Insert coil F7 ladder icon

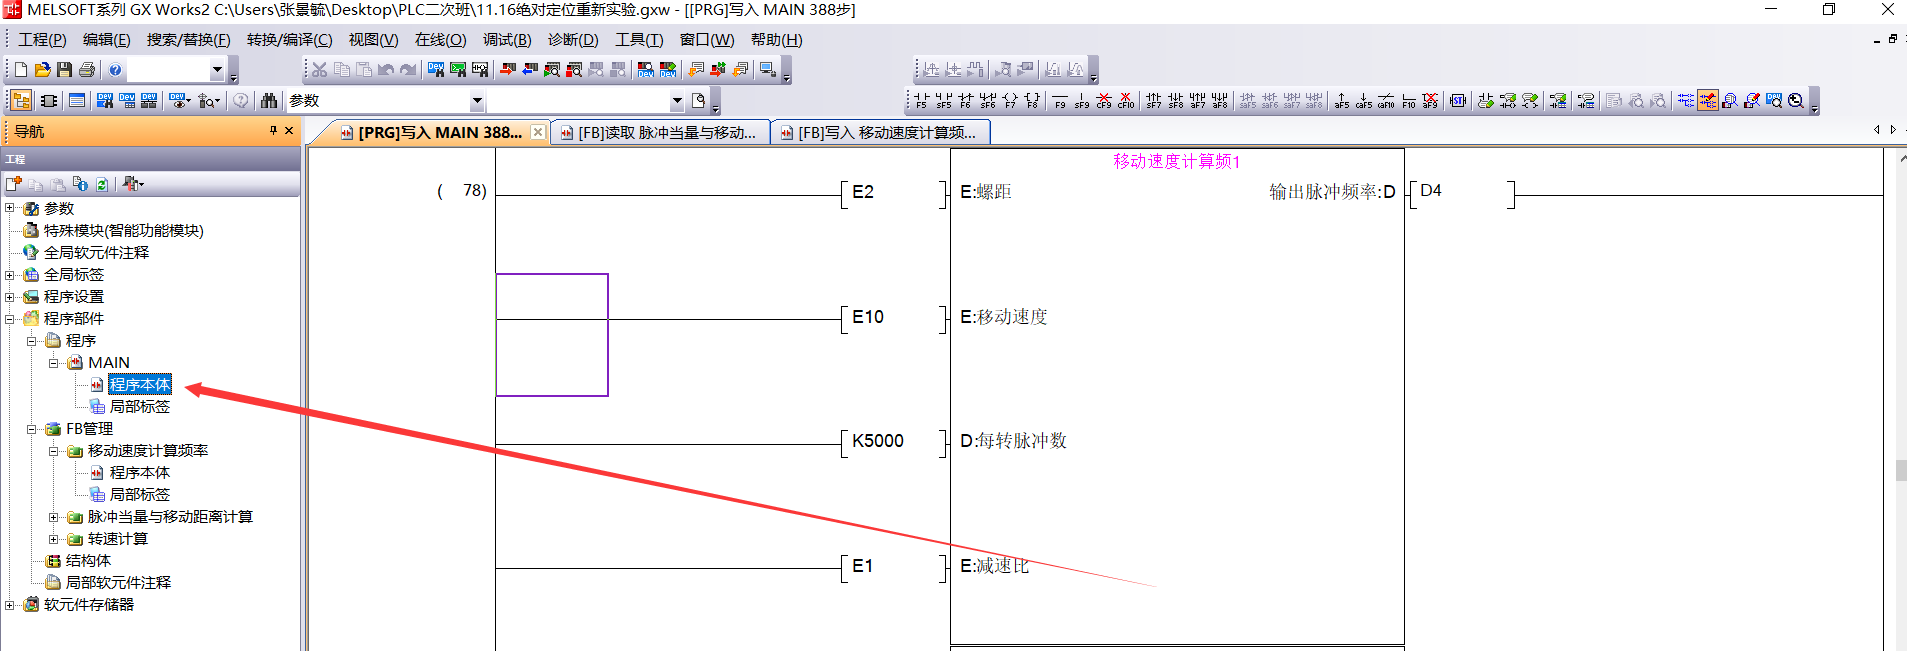[x=1010, y=101]
